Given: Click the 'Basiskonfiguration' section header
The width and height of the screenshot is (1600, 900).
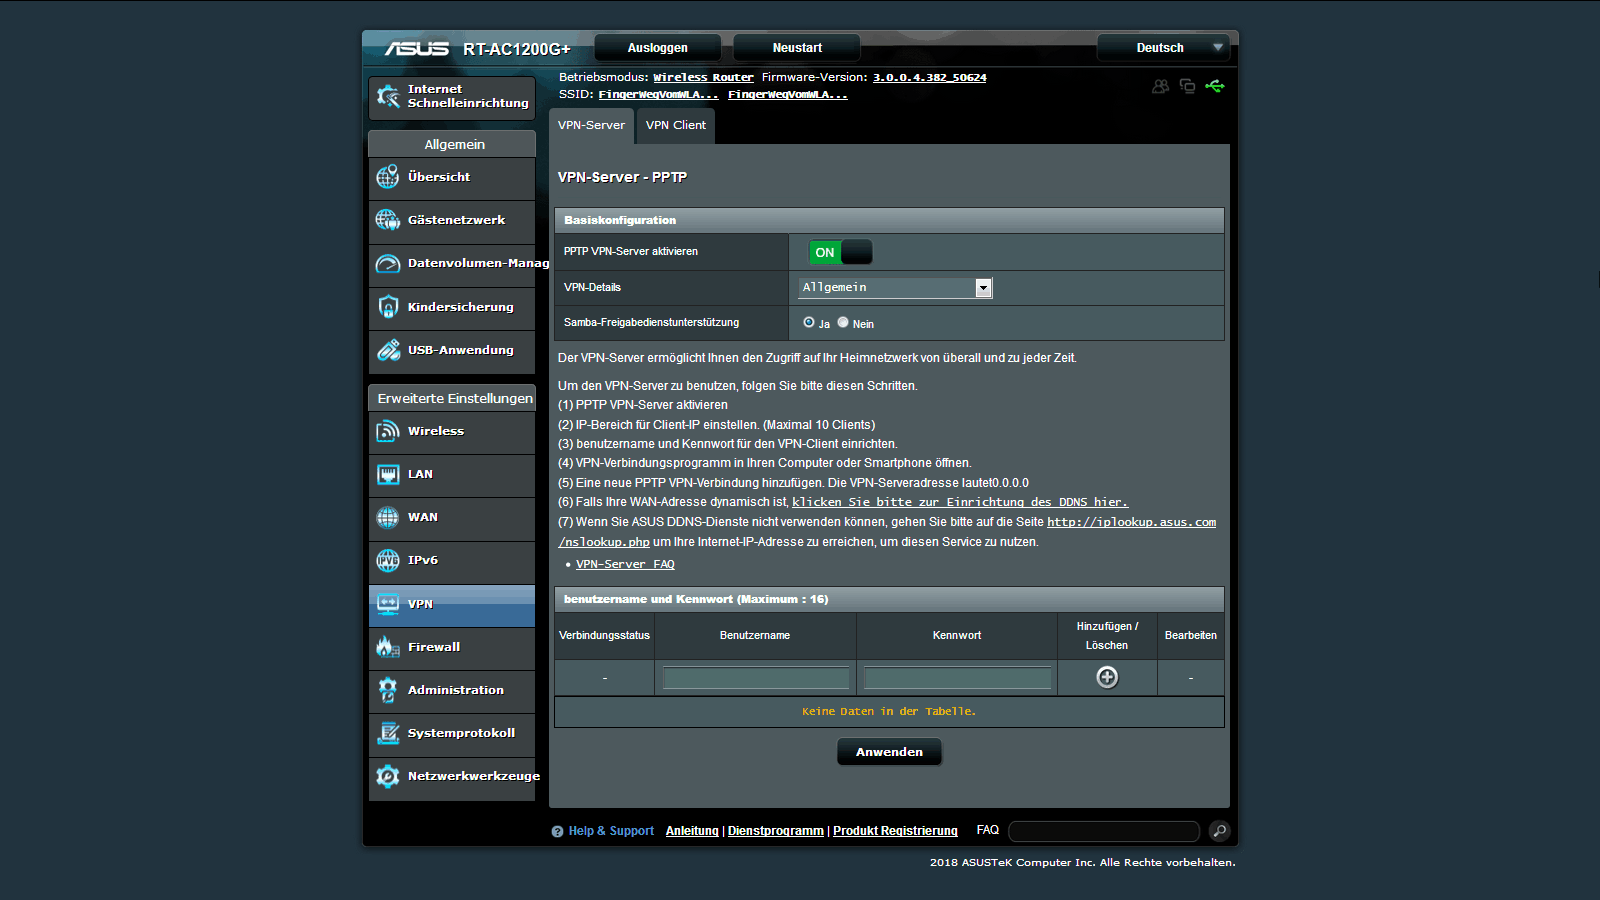Looking at the screenshot, I should coord(889,220).
